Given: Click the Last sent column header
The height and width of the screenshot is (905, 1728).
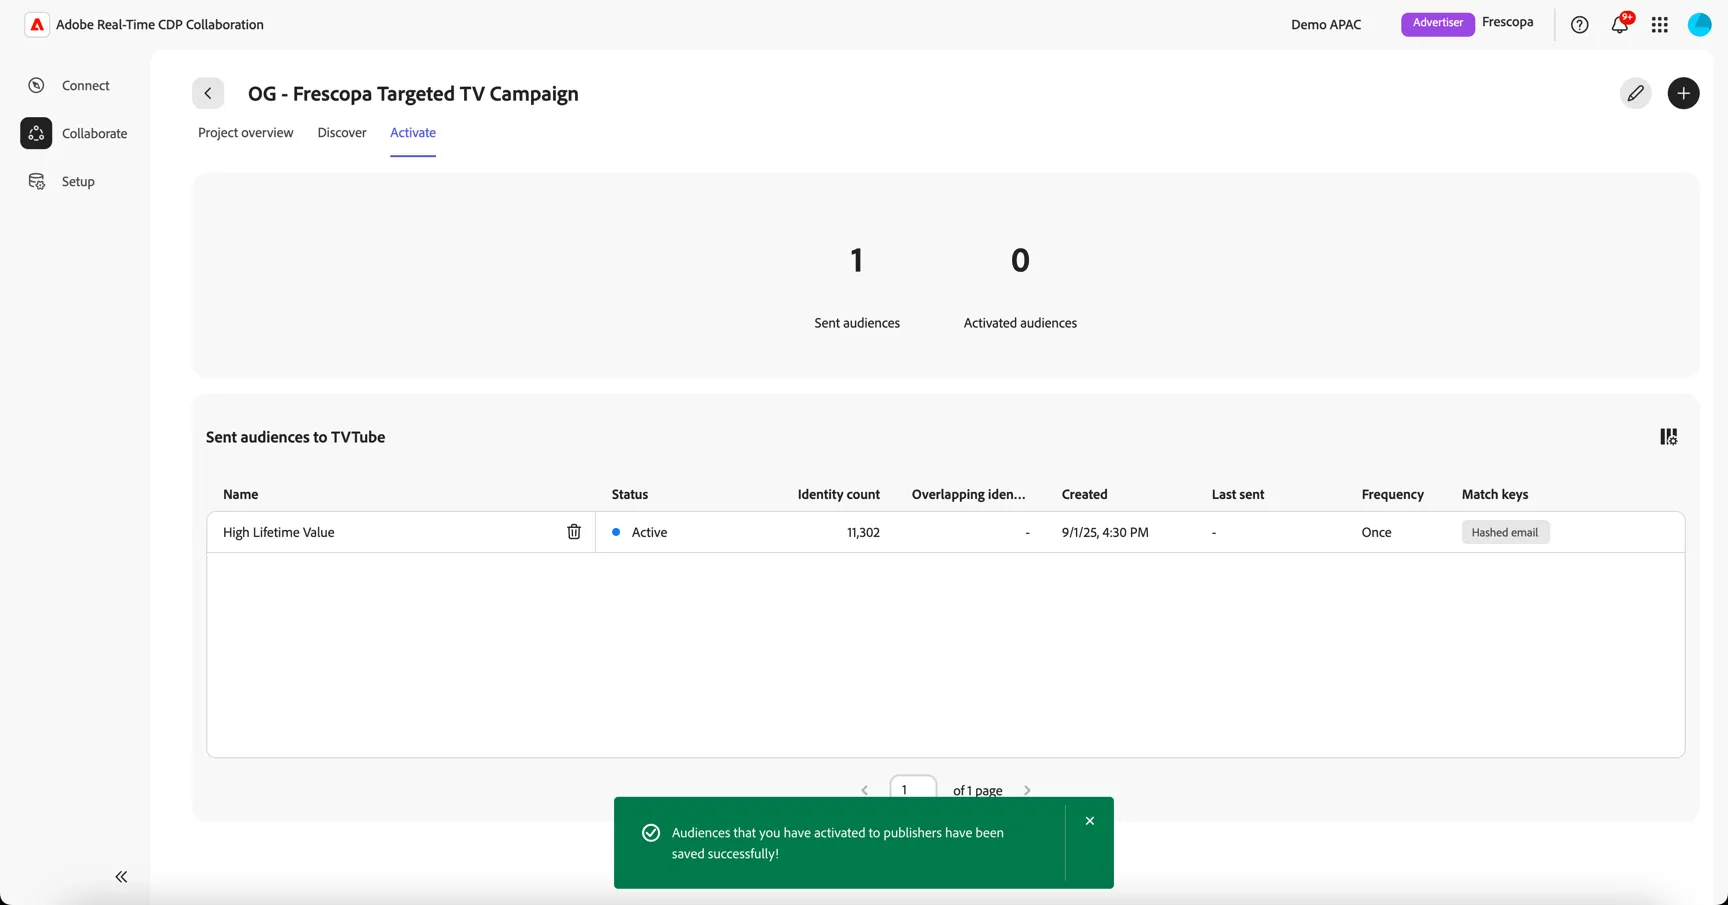Looking at the screenshot, I should coord(1238,494).
